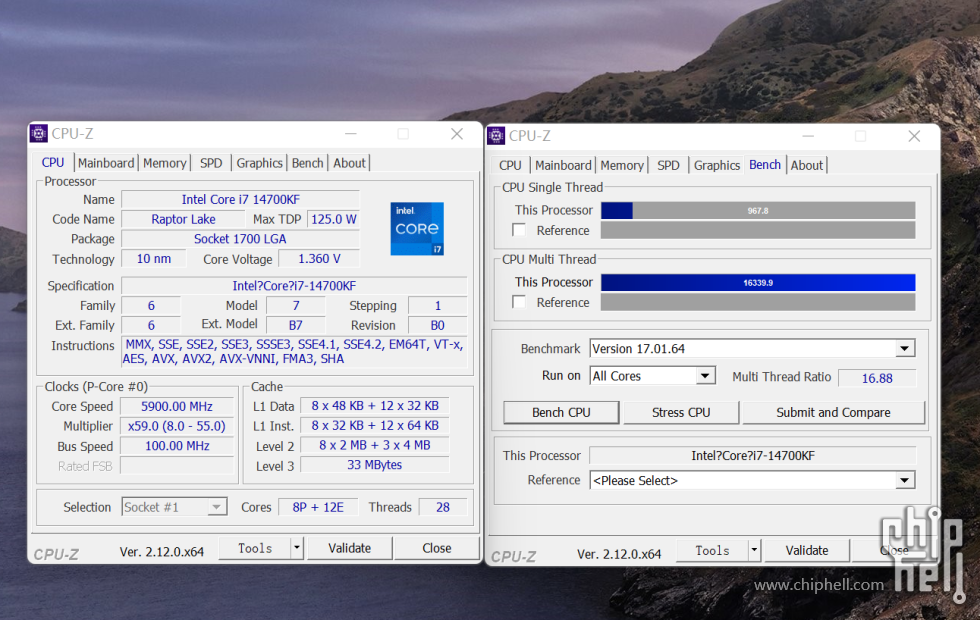Open the Run on All Cores dropdown
980x620 pixels.
coord(705,376)
